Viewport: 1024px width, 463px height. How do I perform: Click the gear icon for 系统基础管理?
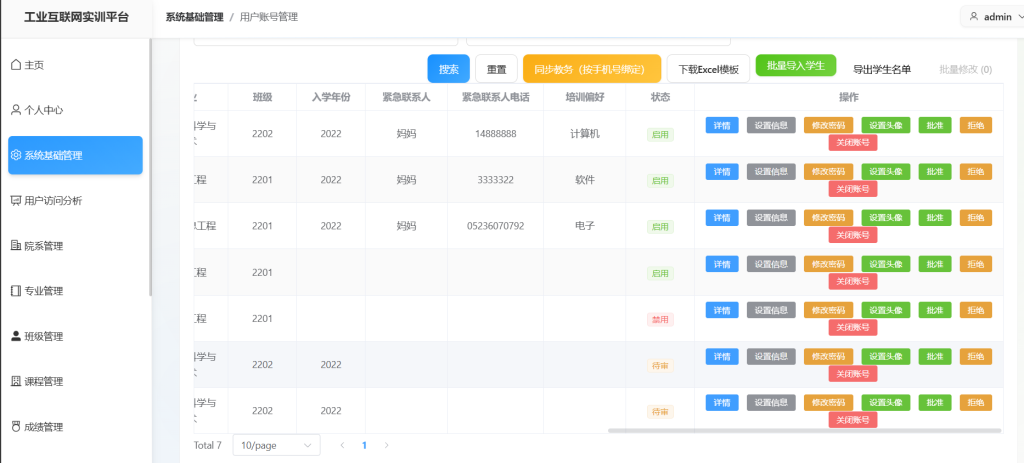click(x=16, y=155)
